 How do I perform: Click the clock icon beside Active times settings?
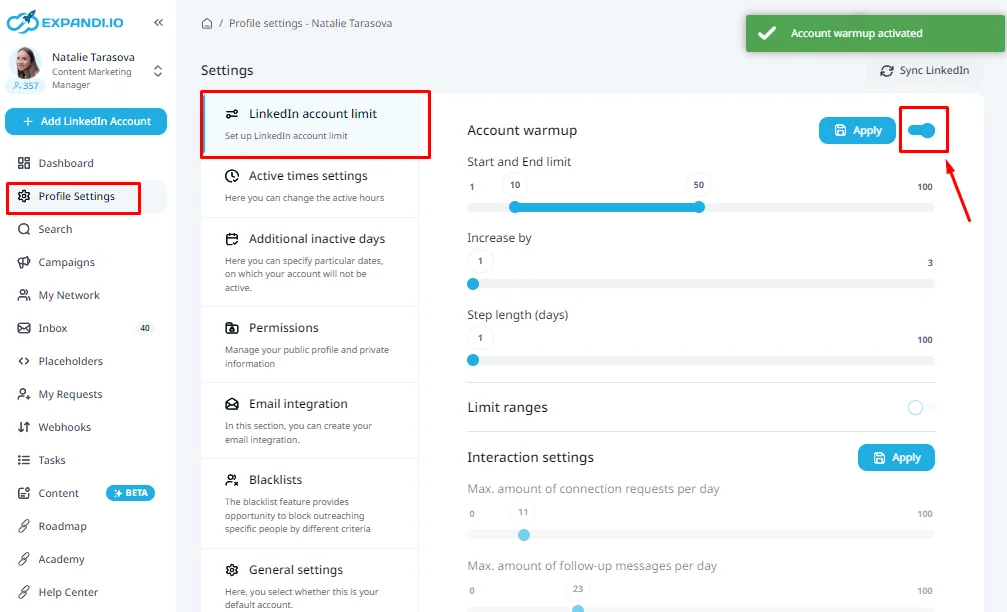tap(232, 176)
